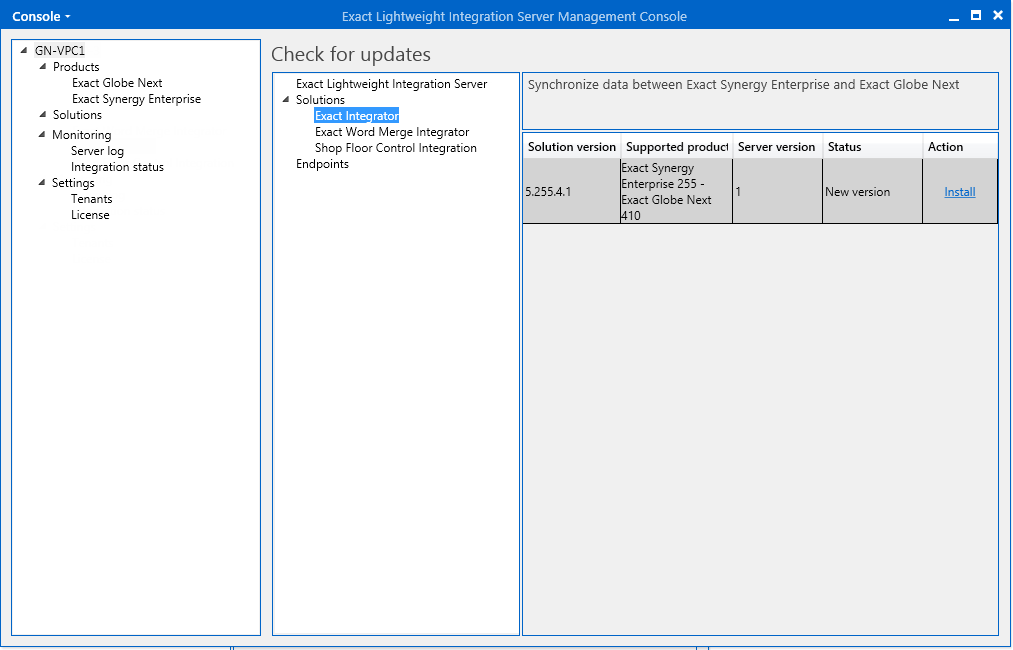
Task: Click the New version status cell
Action: pyautogui.click(x=872, y=192)
